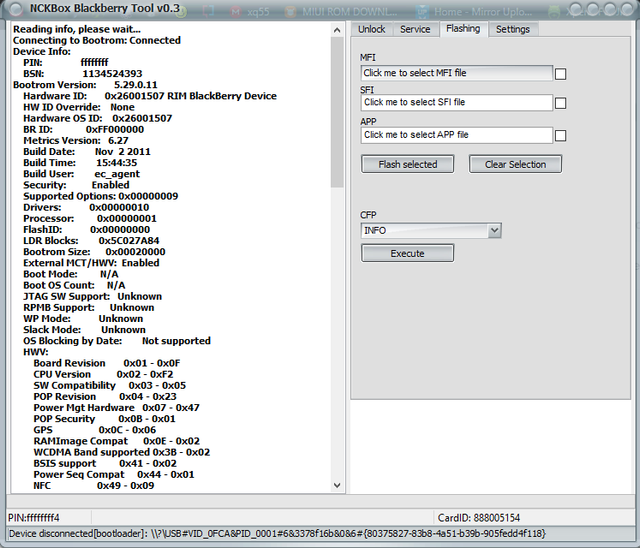Viewport: 640px width, 548px height.
Task: Click the Security: Enabled line
Action: coord(76,185)
